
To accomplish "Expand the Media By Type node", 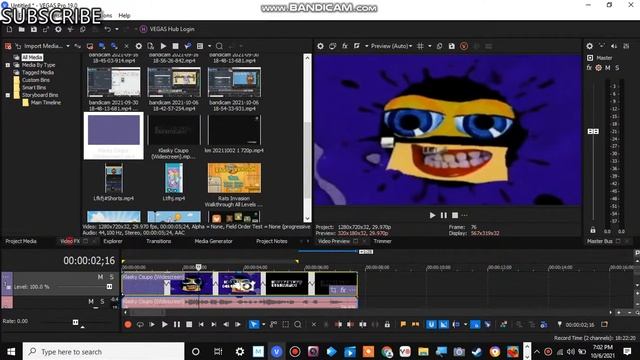I will 8,65.
